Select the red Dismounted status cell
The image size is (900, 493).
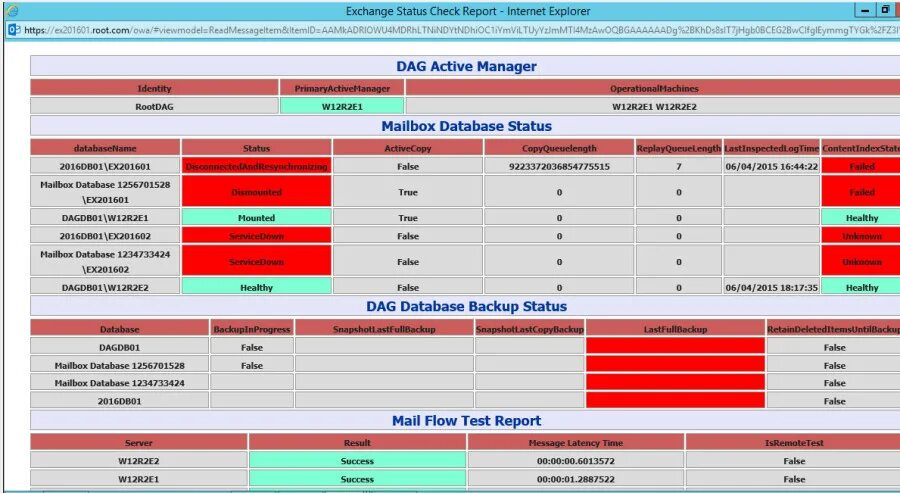pos(257,192)
